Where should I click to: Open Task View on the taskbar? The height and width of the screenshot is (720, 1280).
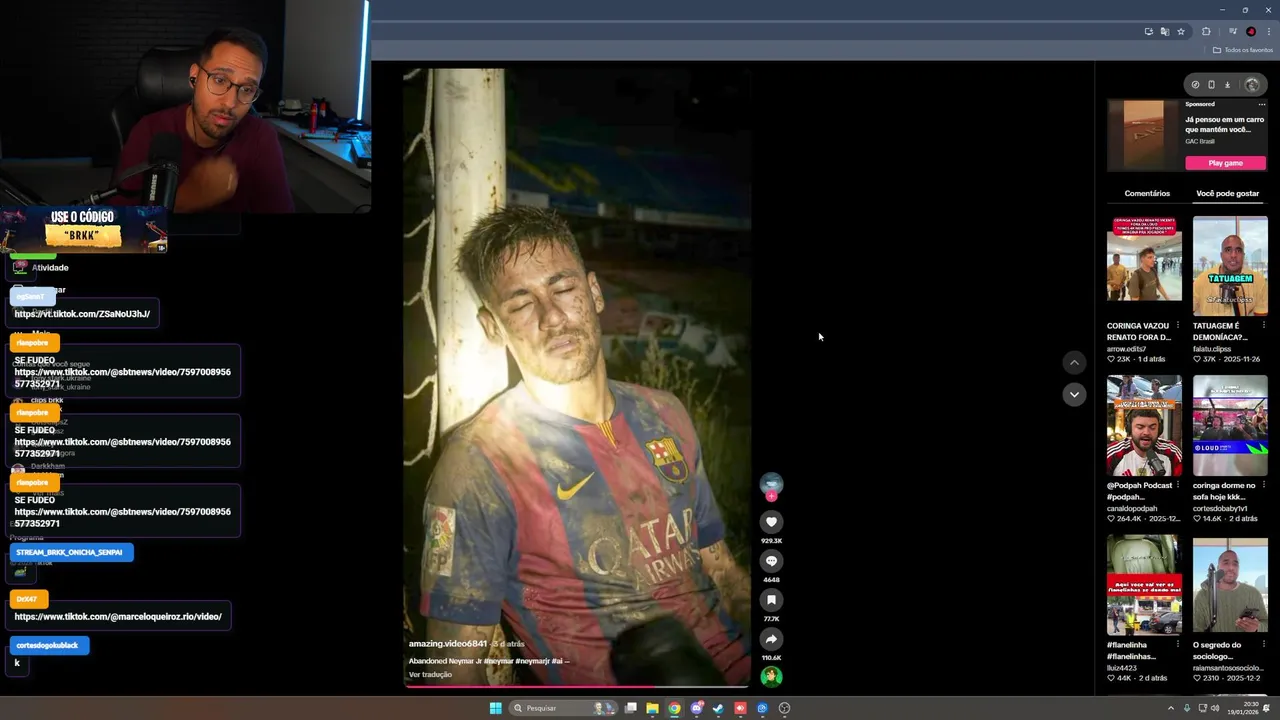(x=631, y=708)
